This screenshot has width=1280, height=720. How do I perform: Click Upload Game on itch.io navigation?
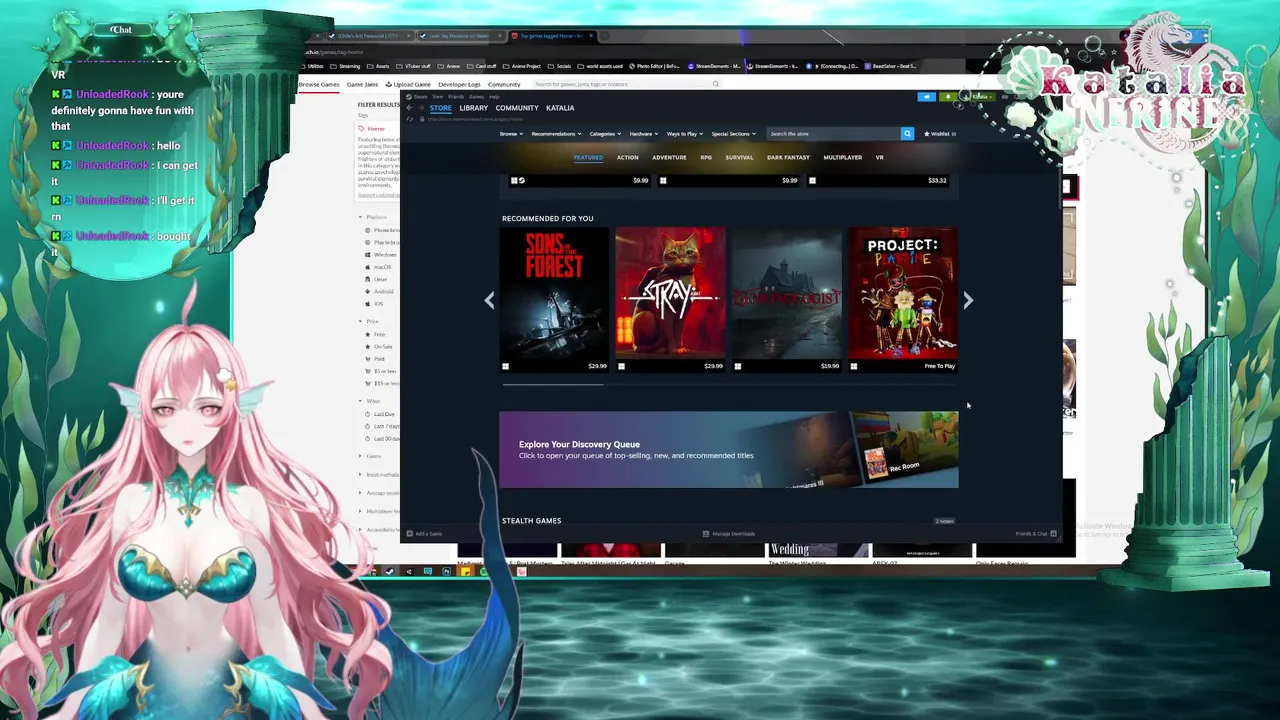pyautogui.click(x=408, y=84)
